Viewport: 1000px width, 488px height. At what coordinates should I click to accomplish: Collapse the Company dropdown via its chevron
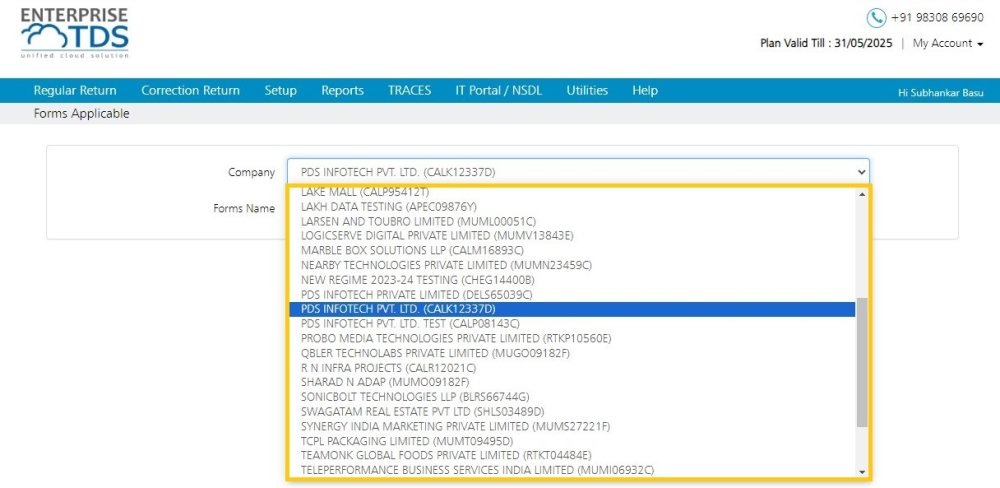[x=862, y=172]
